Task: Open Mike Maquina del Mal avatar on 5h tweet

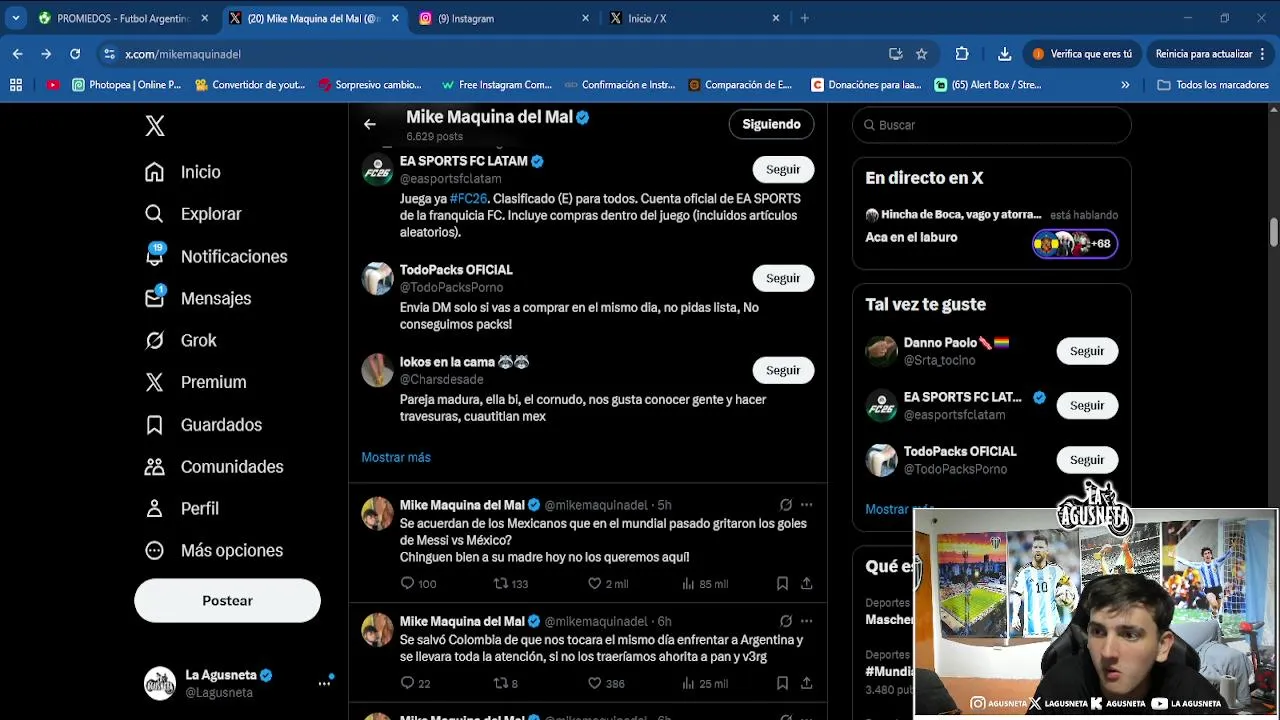Action: [377, 514]
